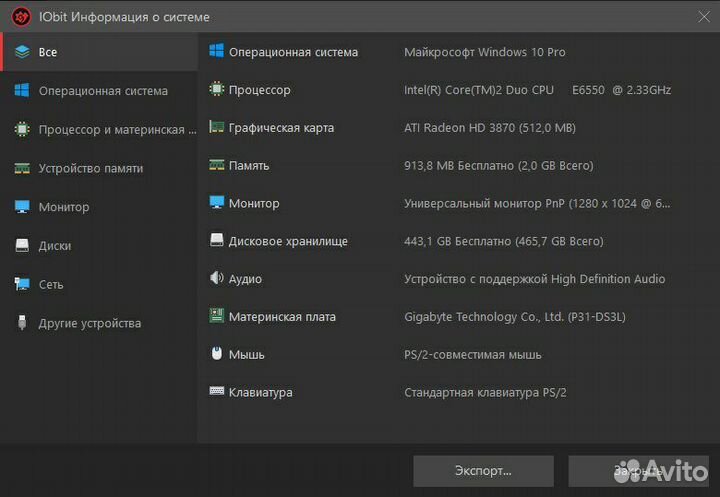Click the IObit logo in title bar

(x=21, y=17)
